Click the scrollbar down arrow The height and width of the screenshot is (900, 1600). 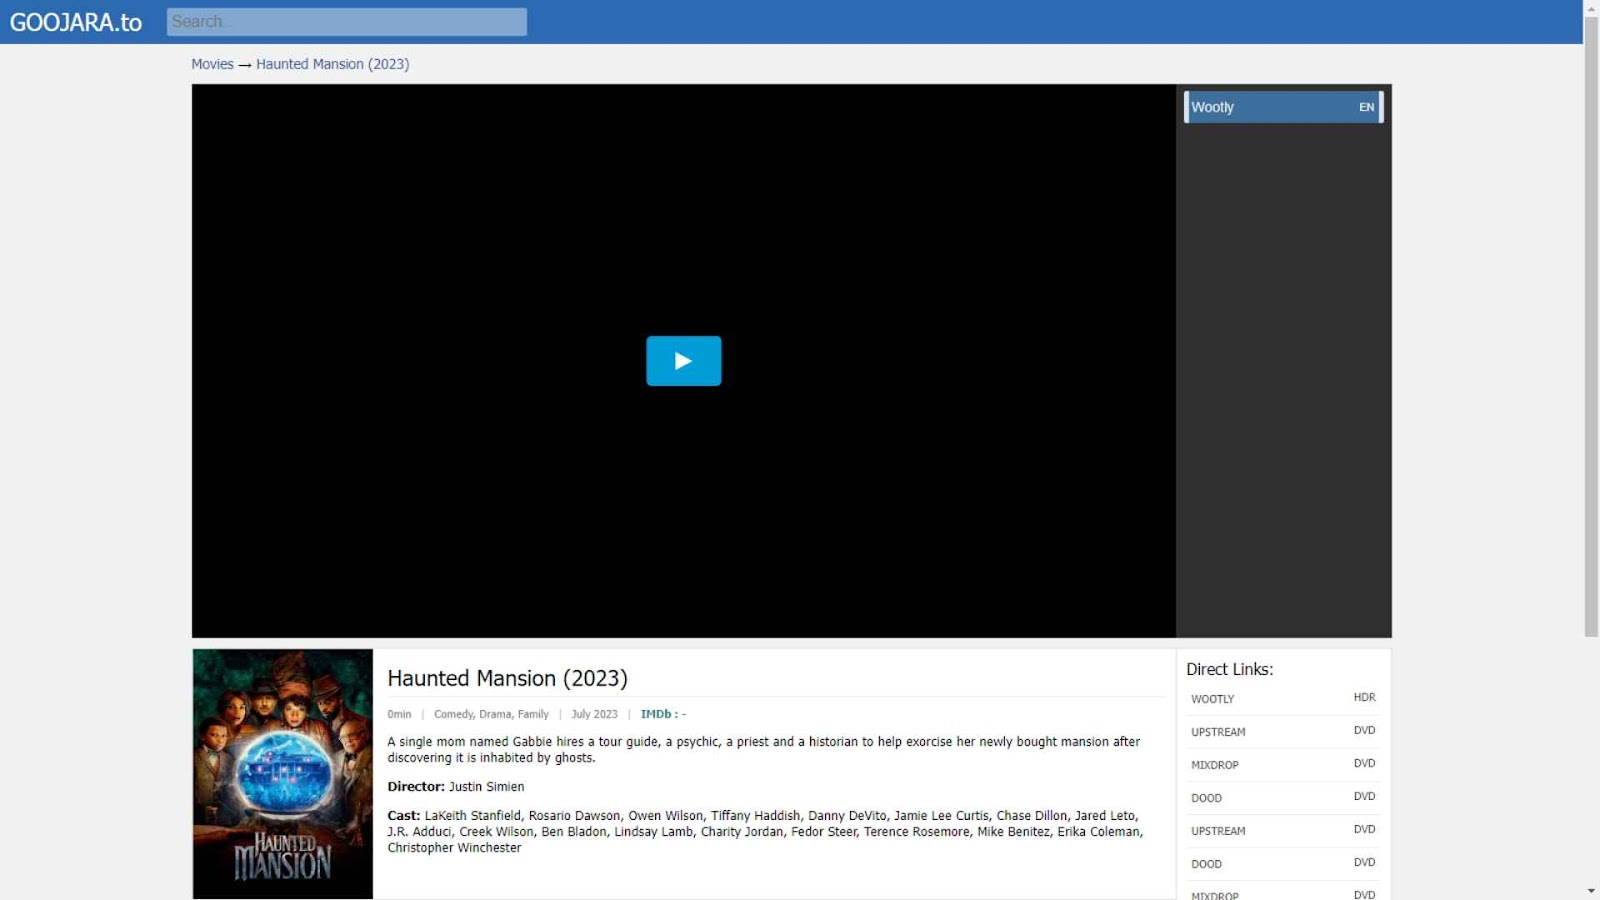1591,891
